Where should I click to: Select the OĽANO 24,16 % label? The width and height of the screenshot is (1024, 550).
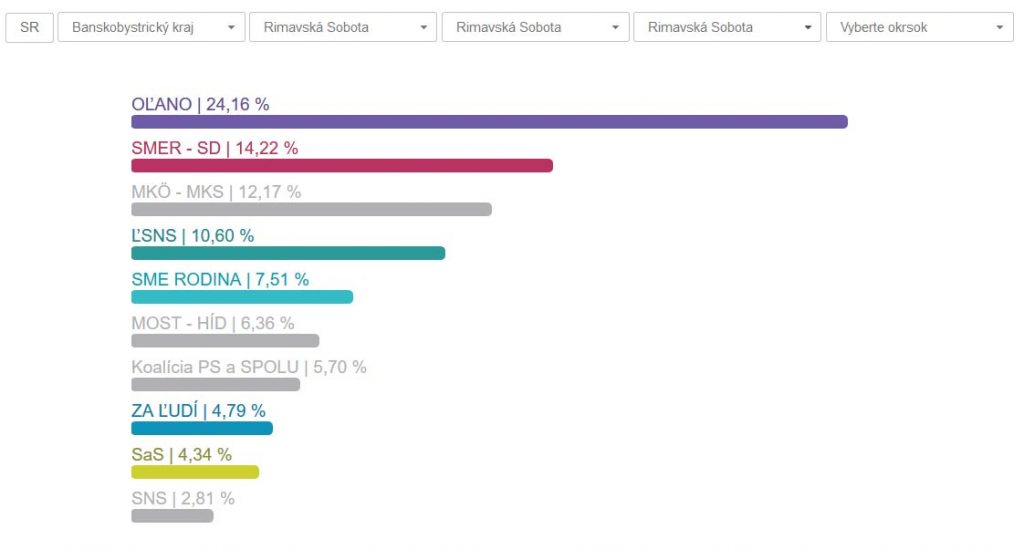(200, 103)
